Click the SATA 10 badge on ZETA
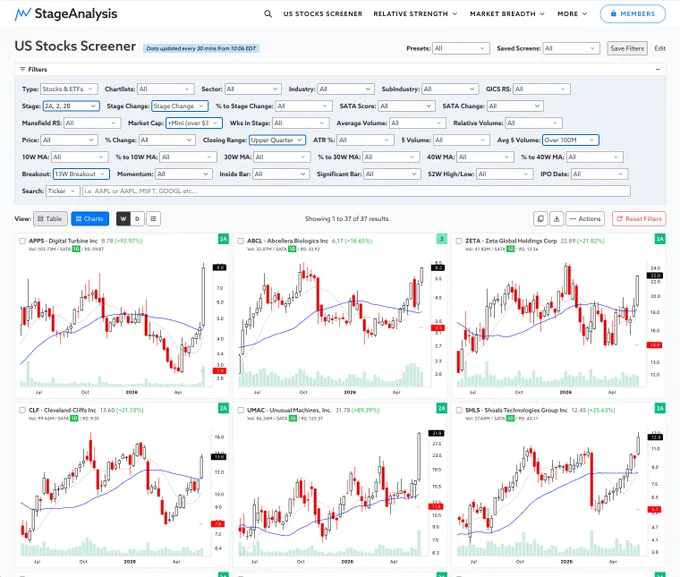680x577 pixels. 511,249
